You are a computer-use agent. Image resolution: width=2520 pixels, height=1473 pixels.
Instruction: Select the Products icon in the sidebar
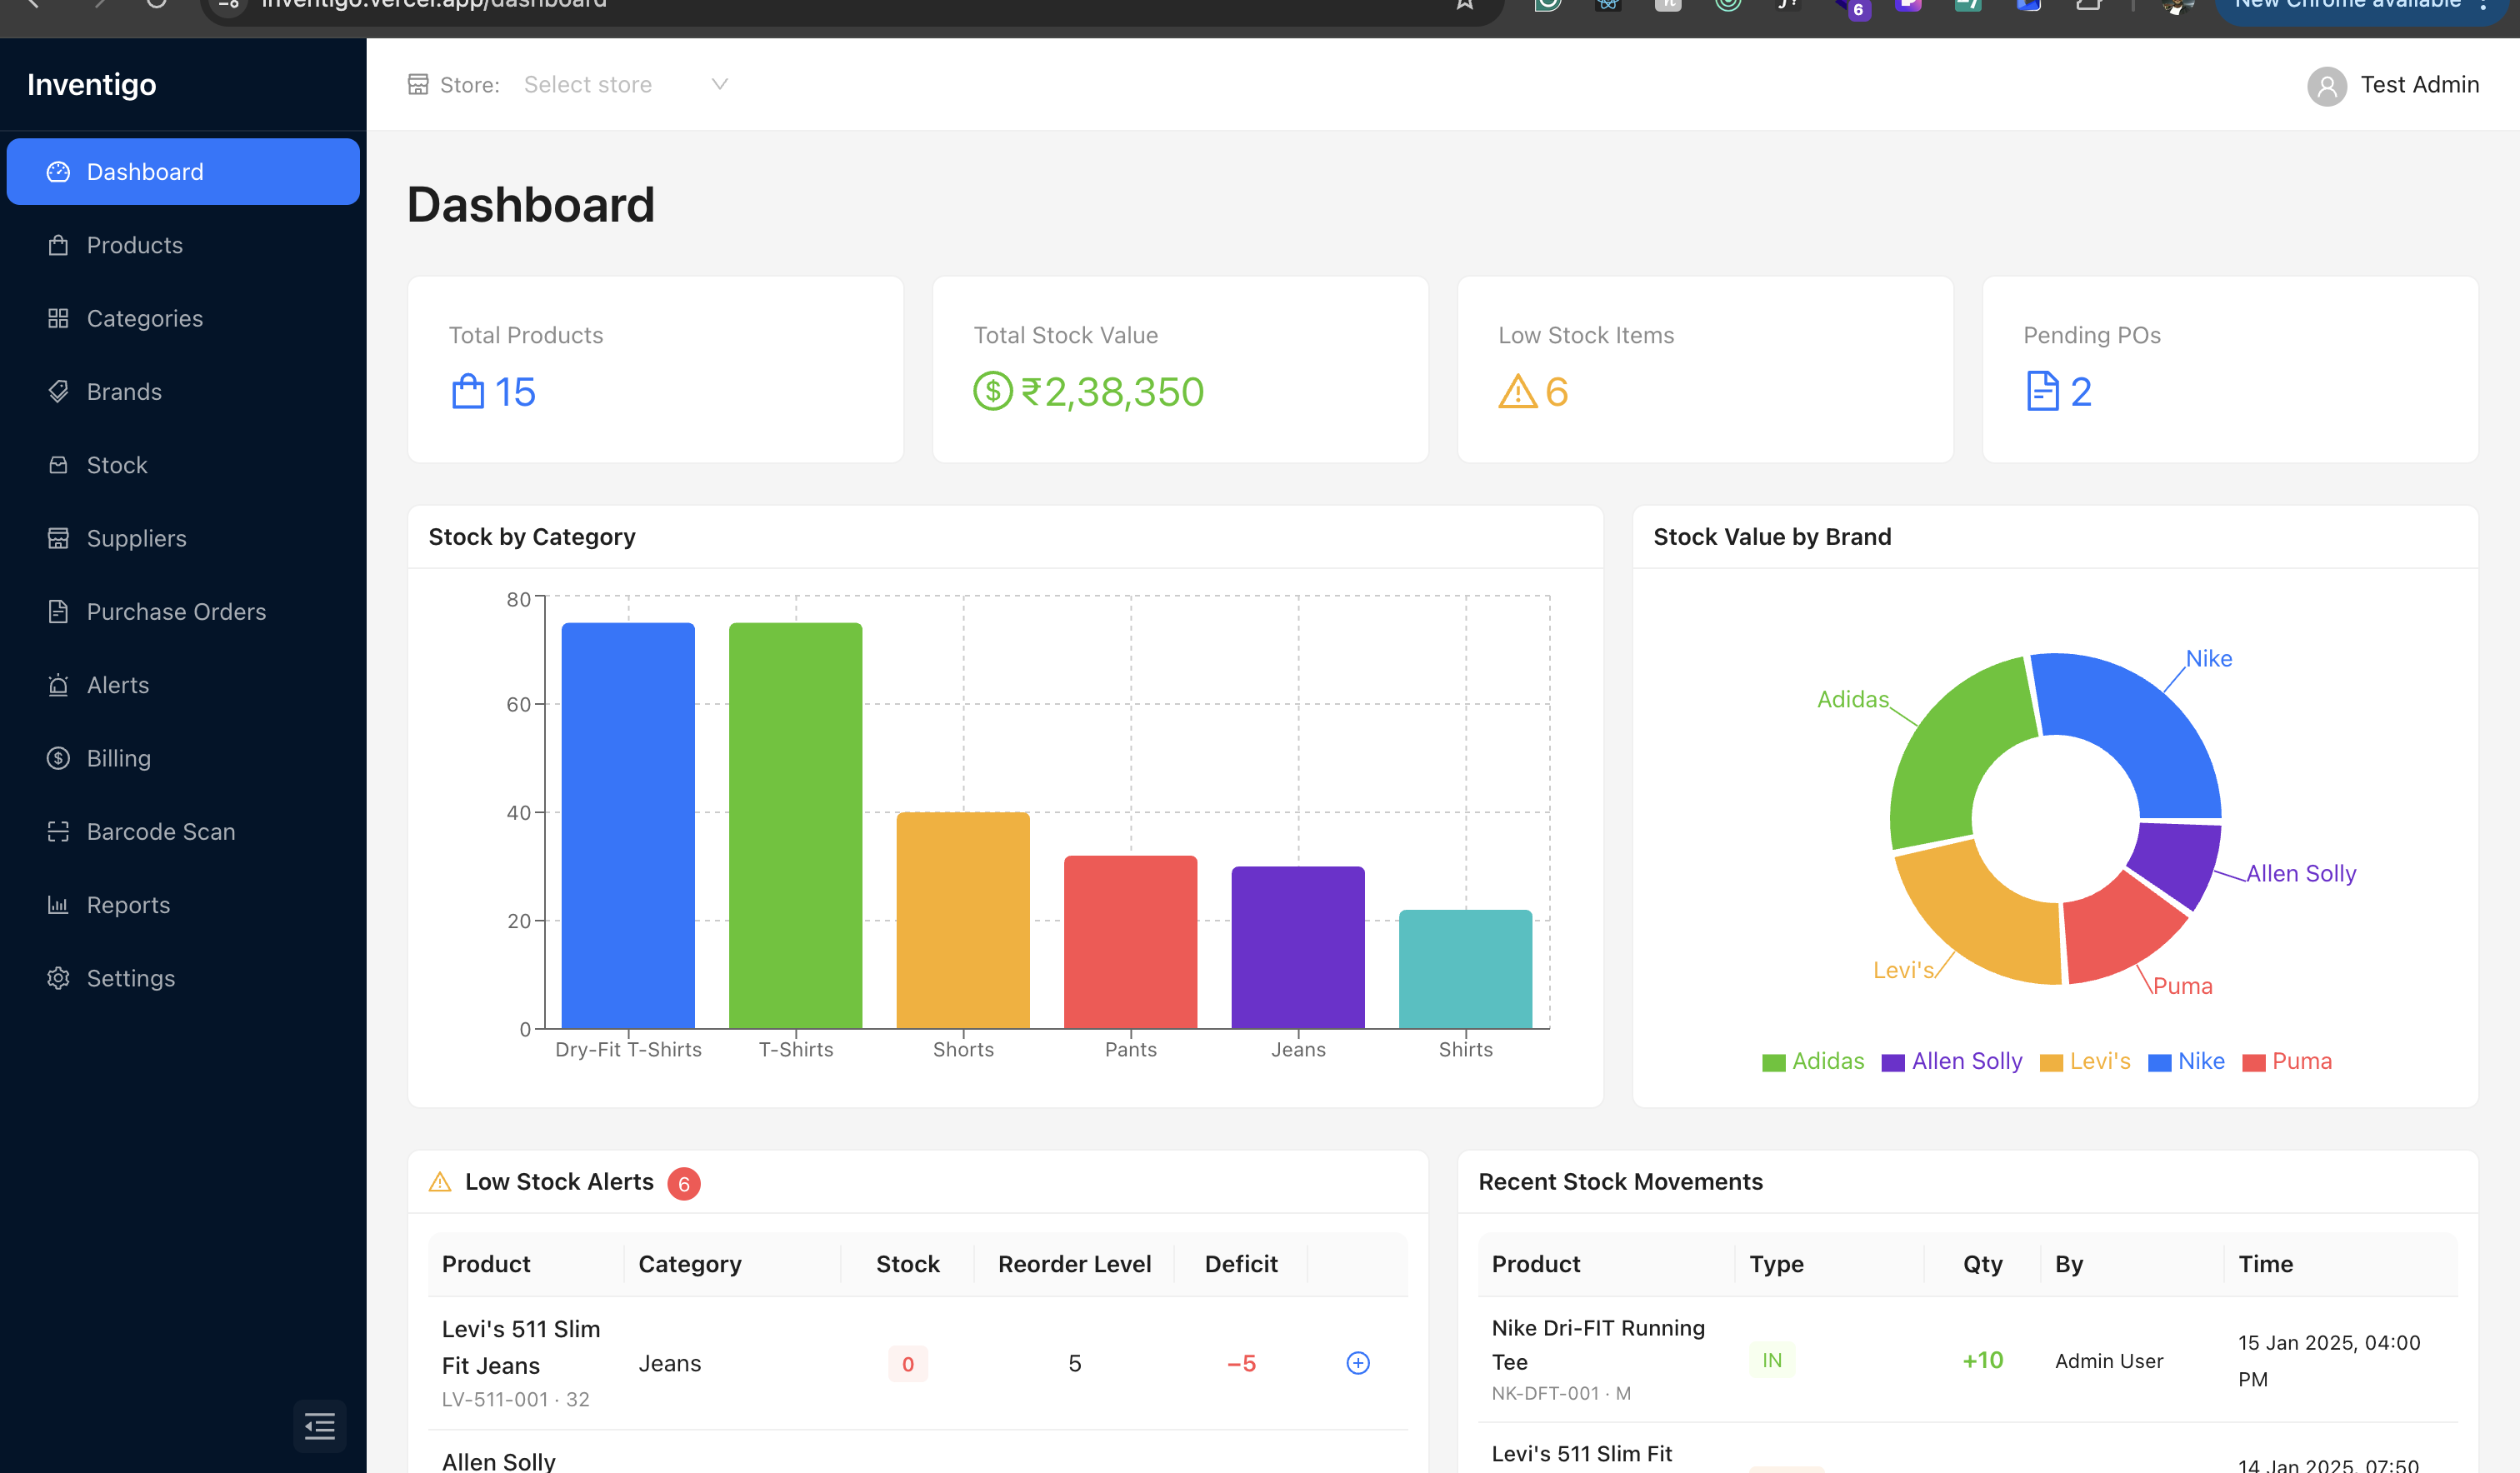click(x=58, y=245)
